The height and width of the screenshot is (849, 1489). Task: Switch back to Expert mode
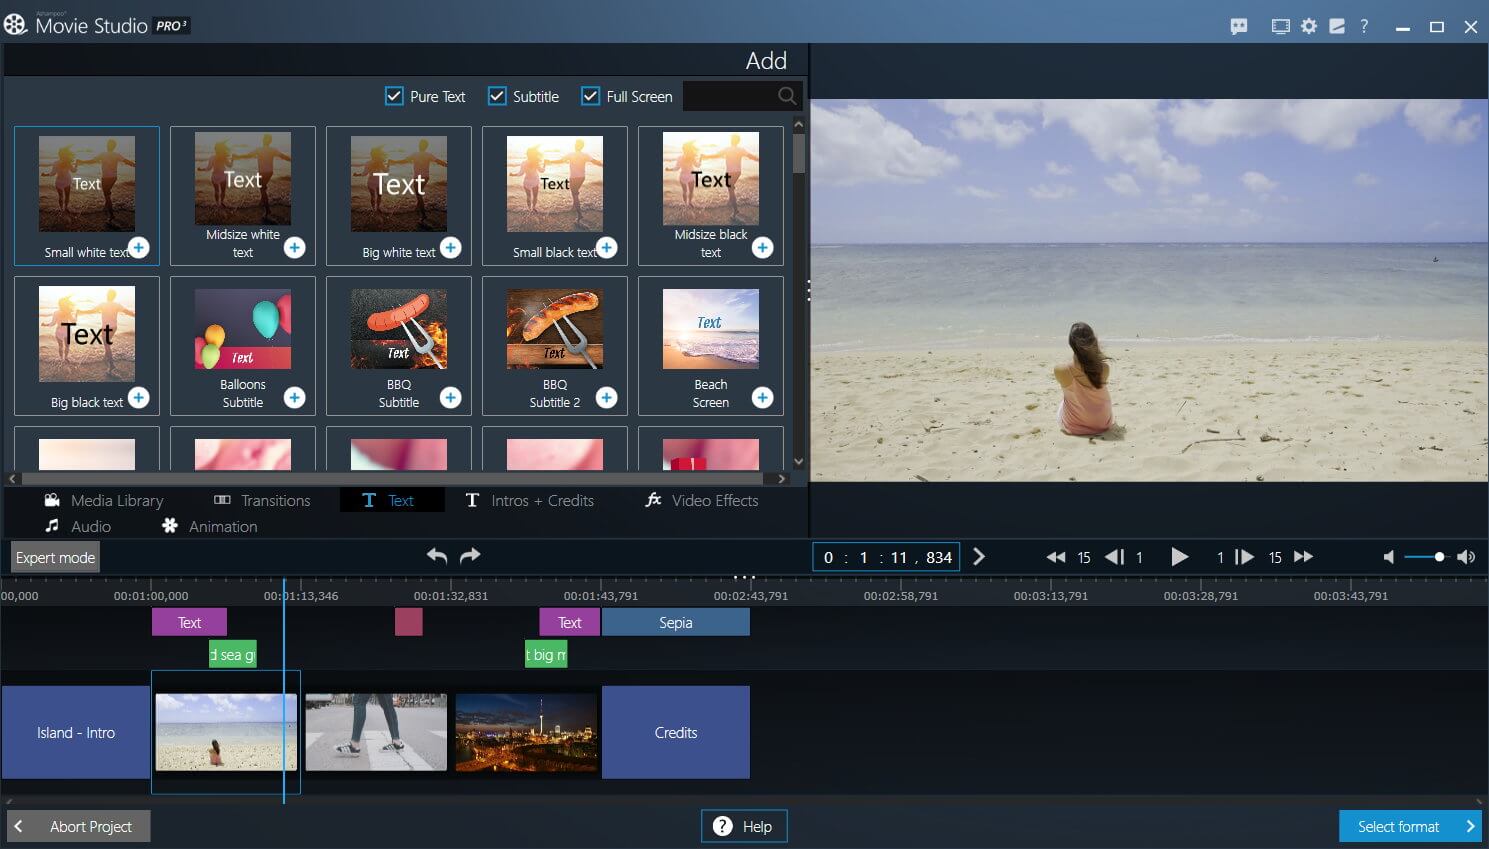click(54, 557)
